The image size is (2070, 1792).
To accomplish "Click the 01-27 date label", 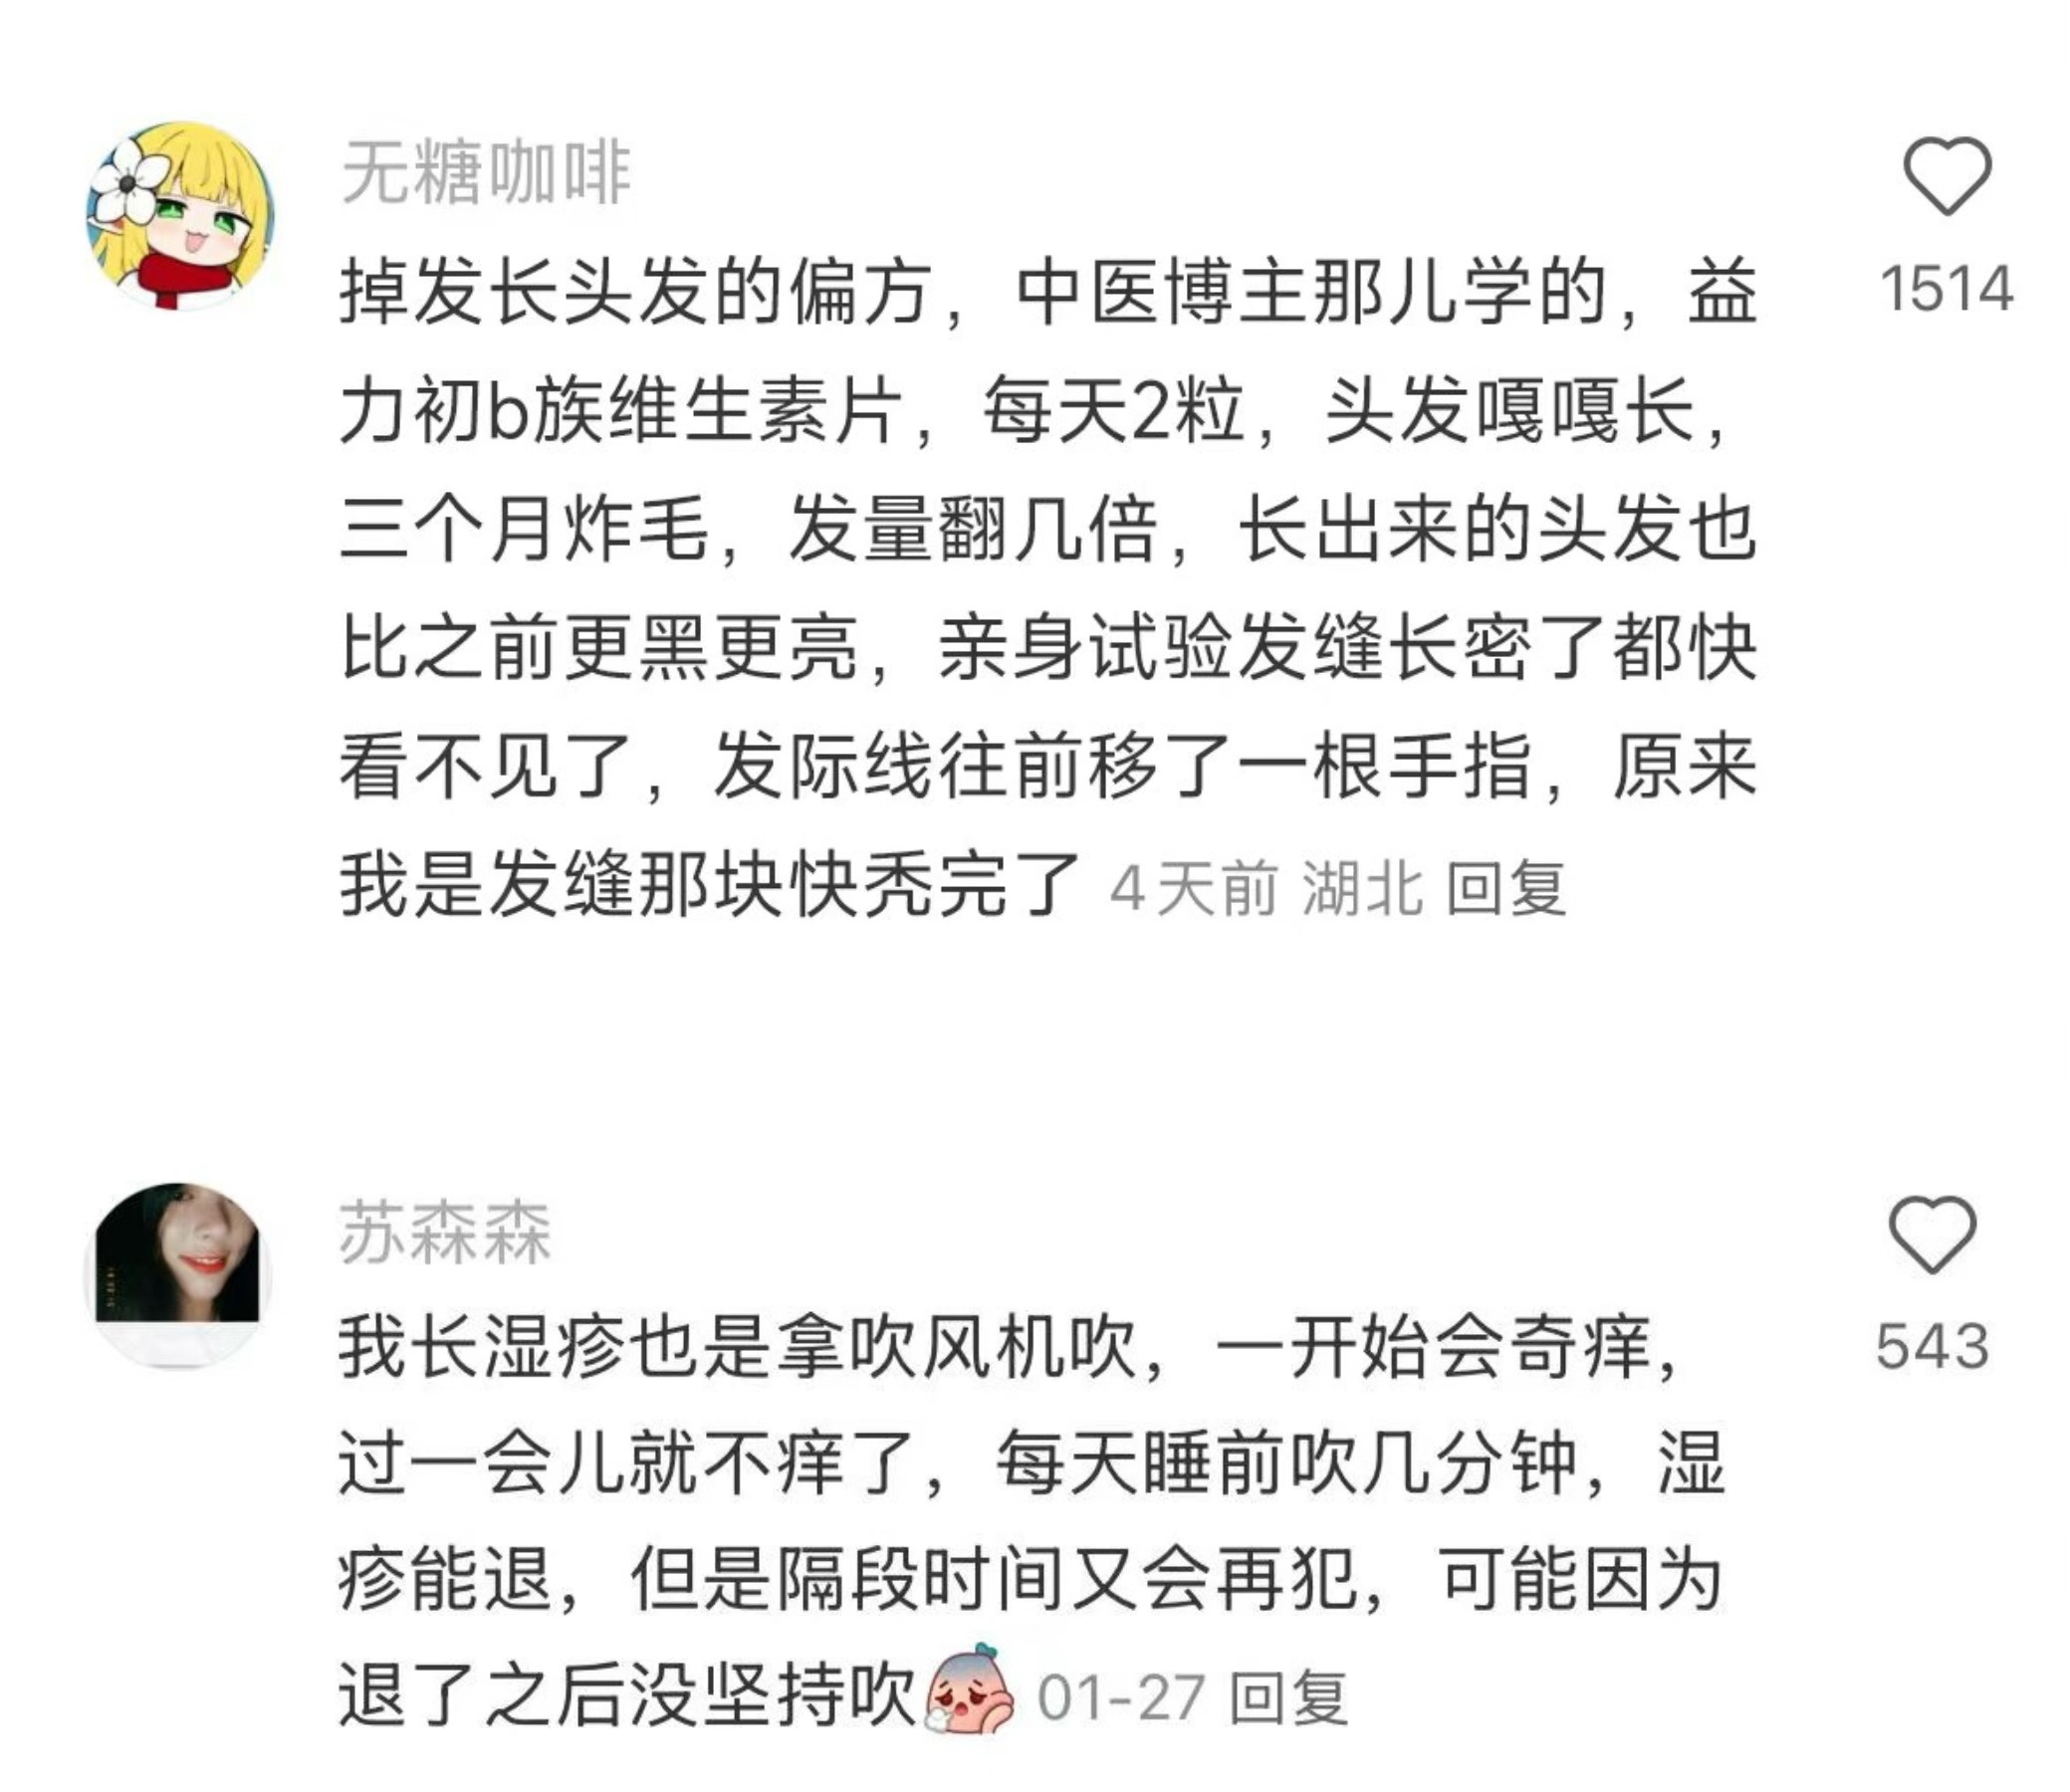I will [x=1120, y=1698].
